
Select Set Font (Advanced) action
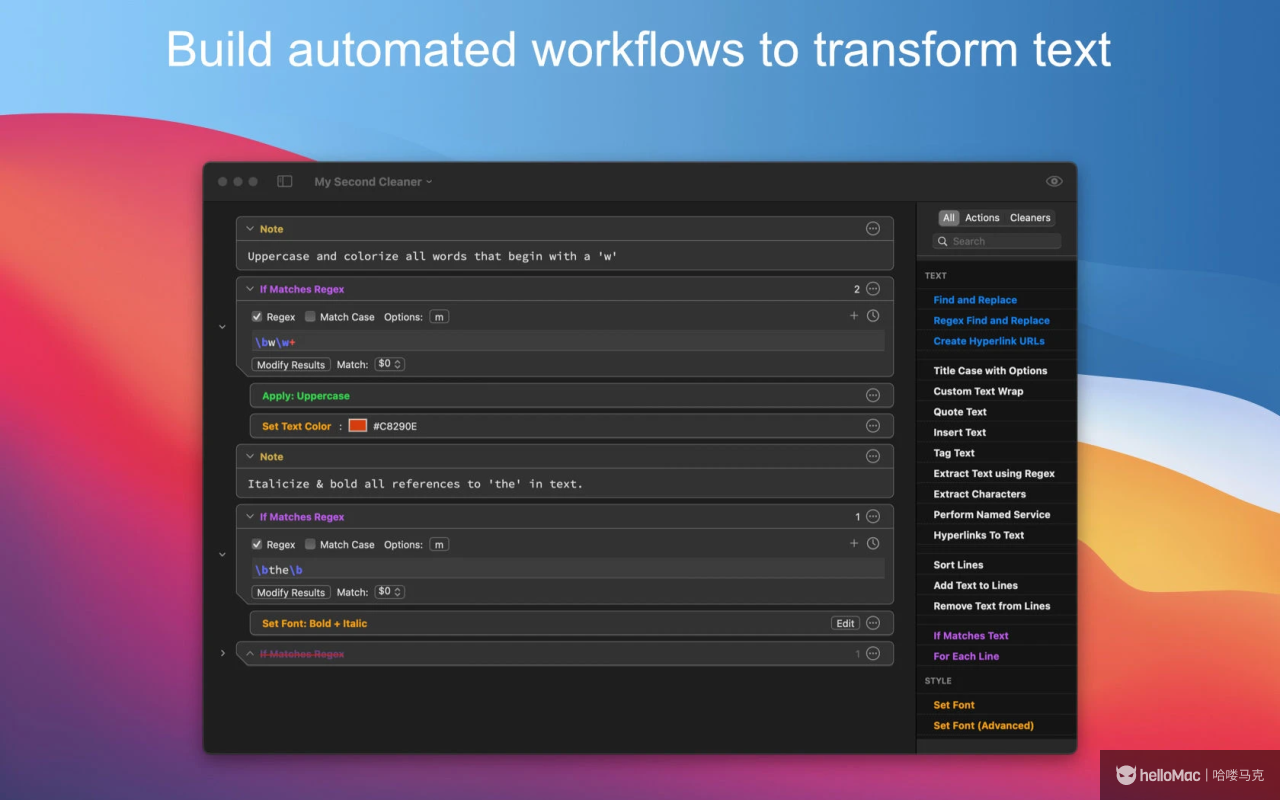coord(984,726)
